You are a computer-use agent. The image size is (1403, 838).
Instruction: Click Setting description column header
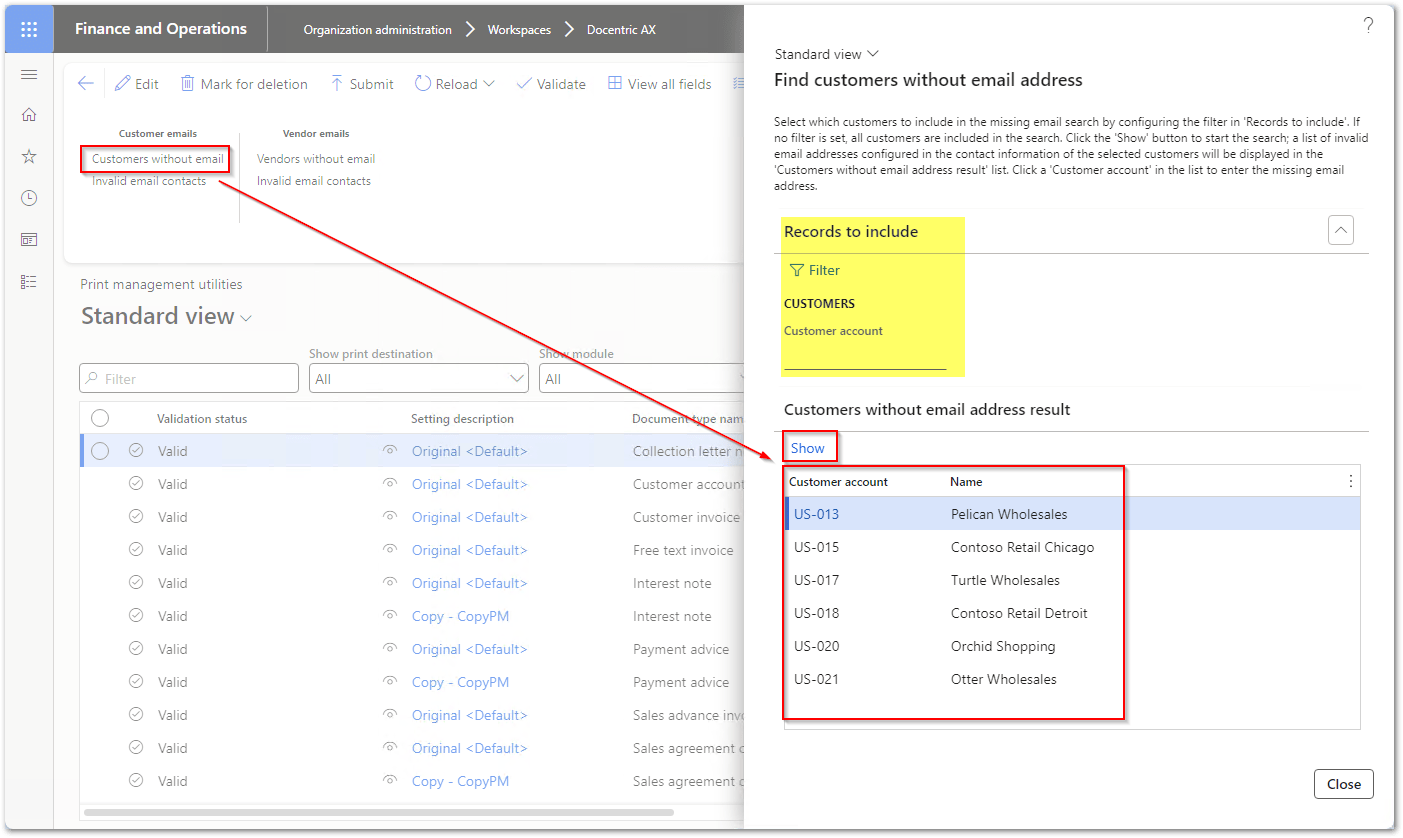pos(462,419)
